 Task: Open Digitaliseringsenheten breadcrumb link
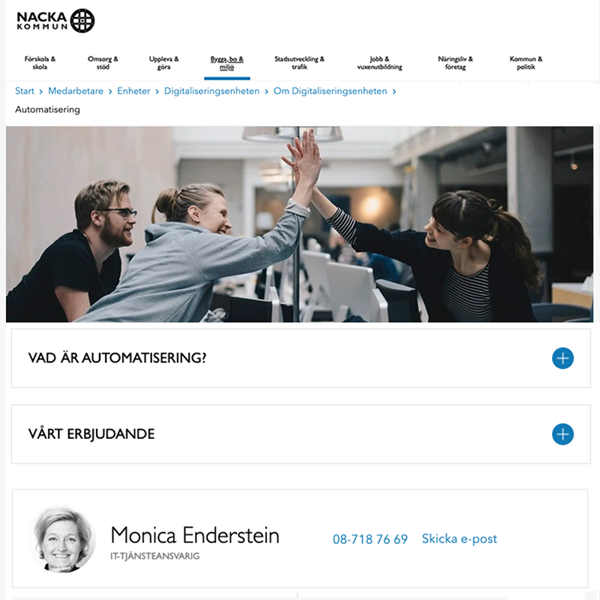pos(212,91)
